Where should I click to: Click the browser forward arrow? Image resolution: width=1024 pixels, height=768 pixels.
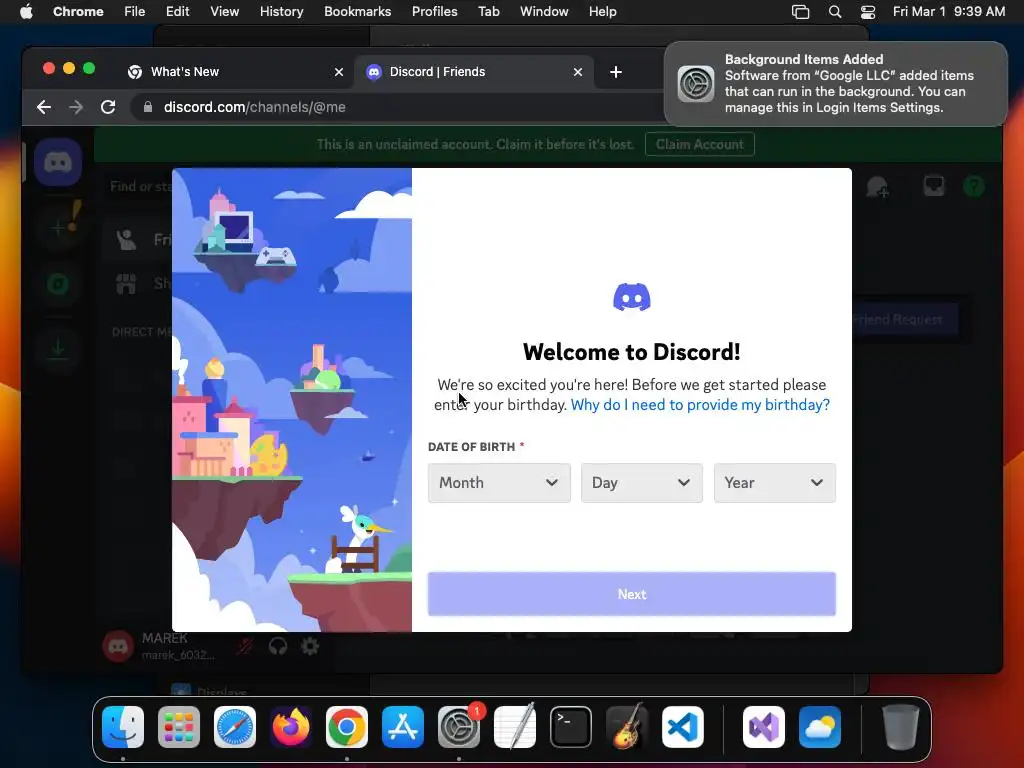[x=76, y=107]
